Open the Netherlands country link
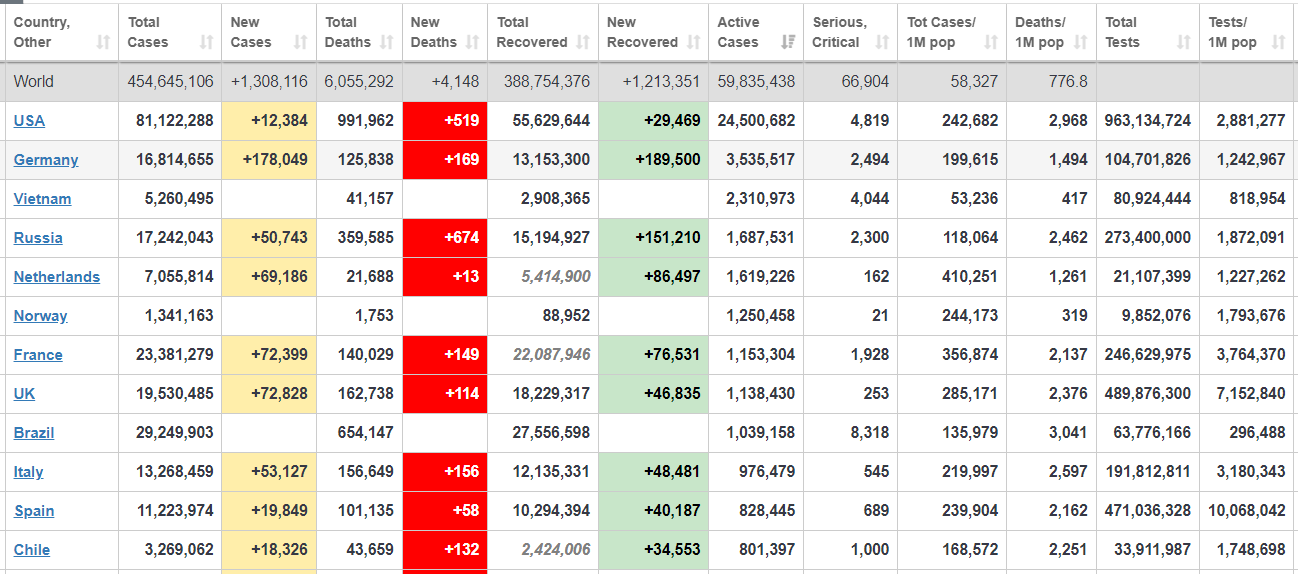The image size is (1298, 574). [57, 277]
